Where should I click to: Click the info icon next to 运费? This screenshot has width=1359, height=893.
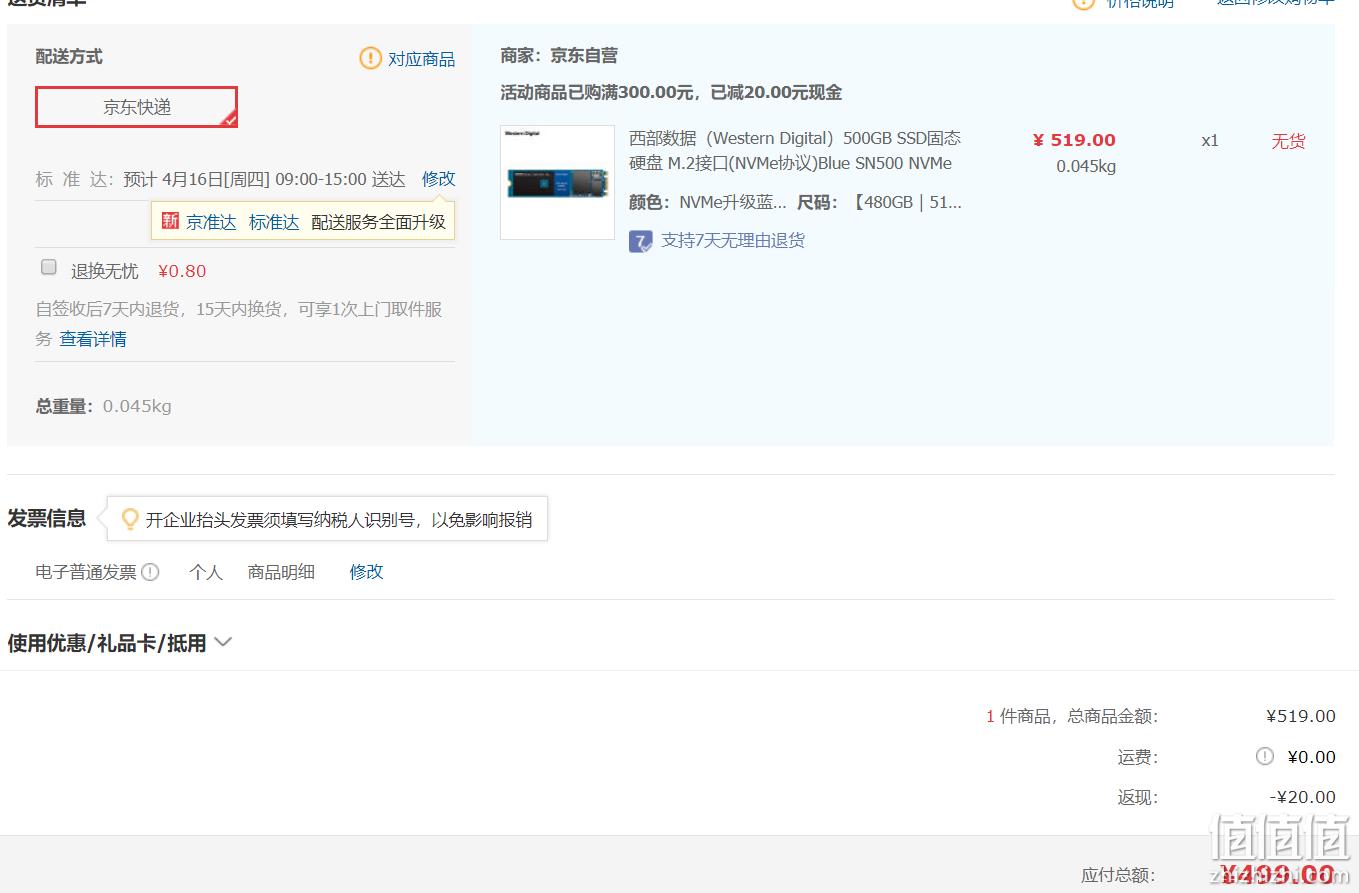pos(1265,756)
